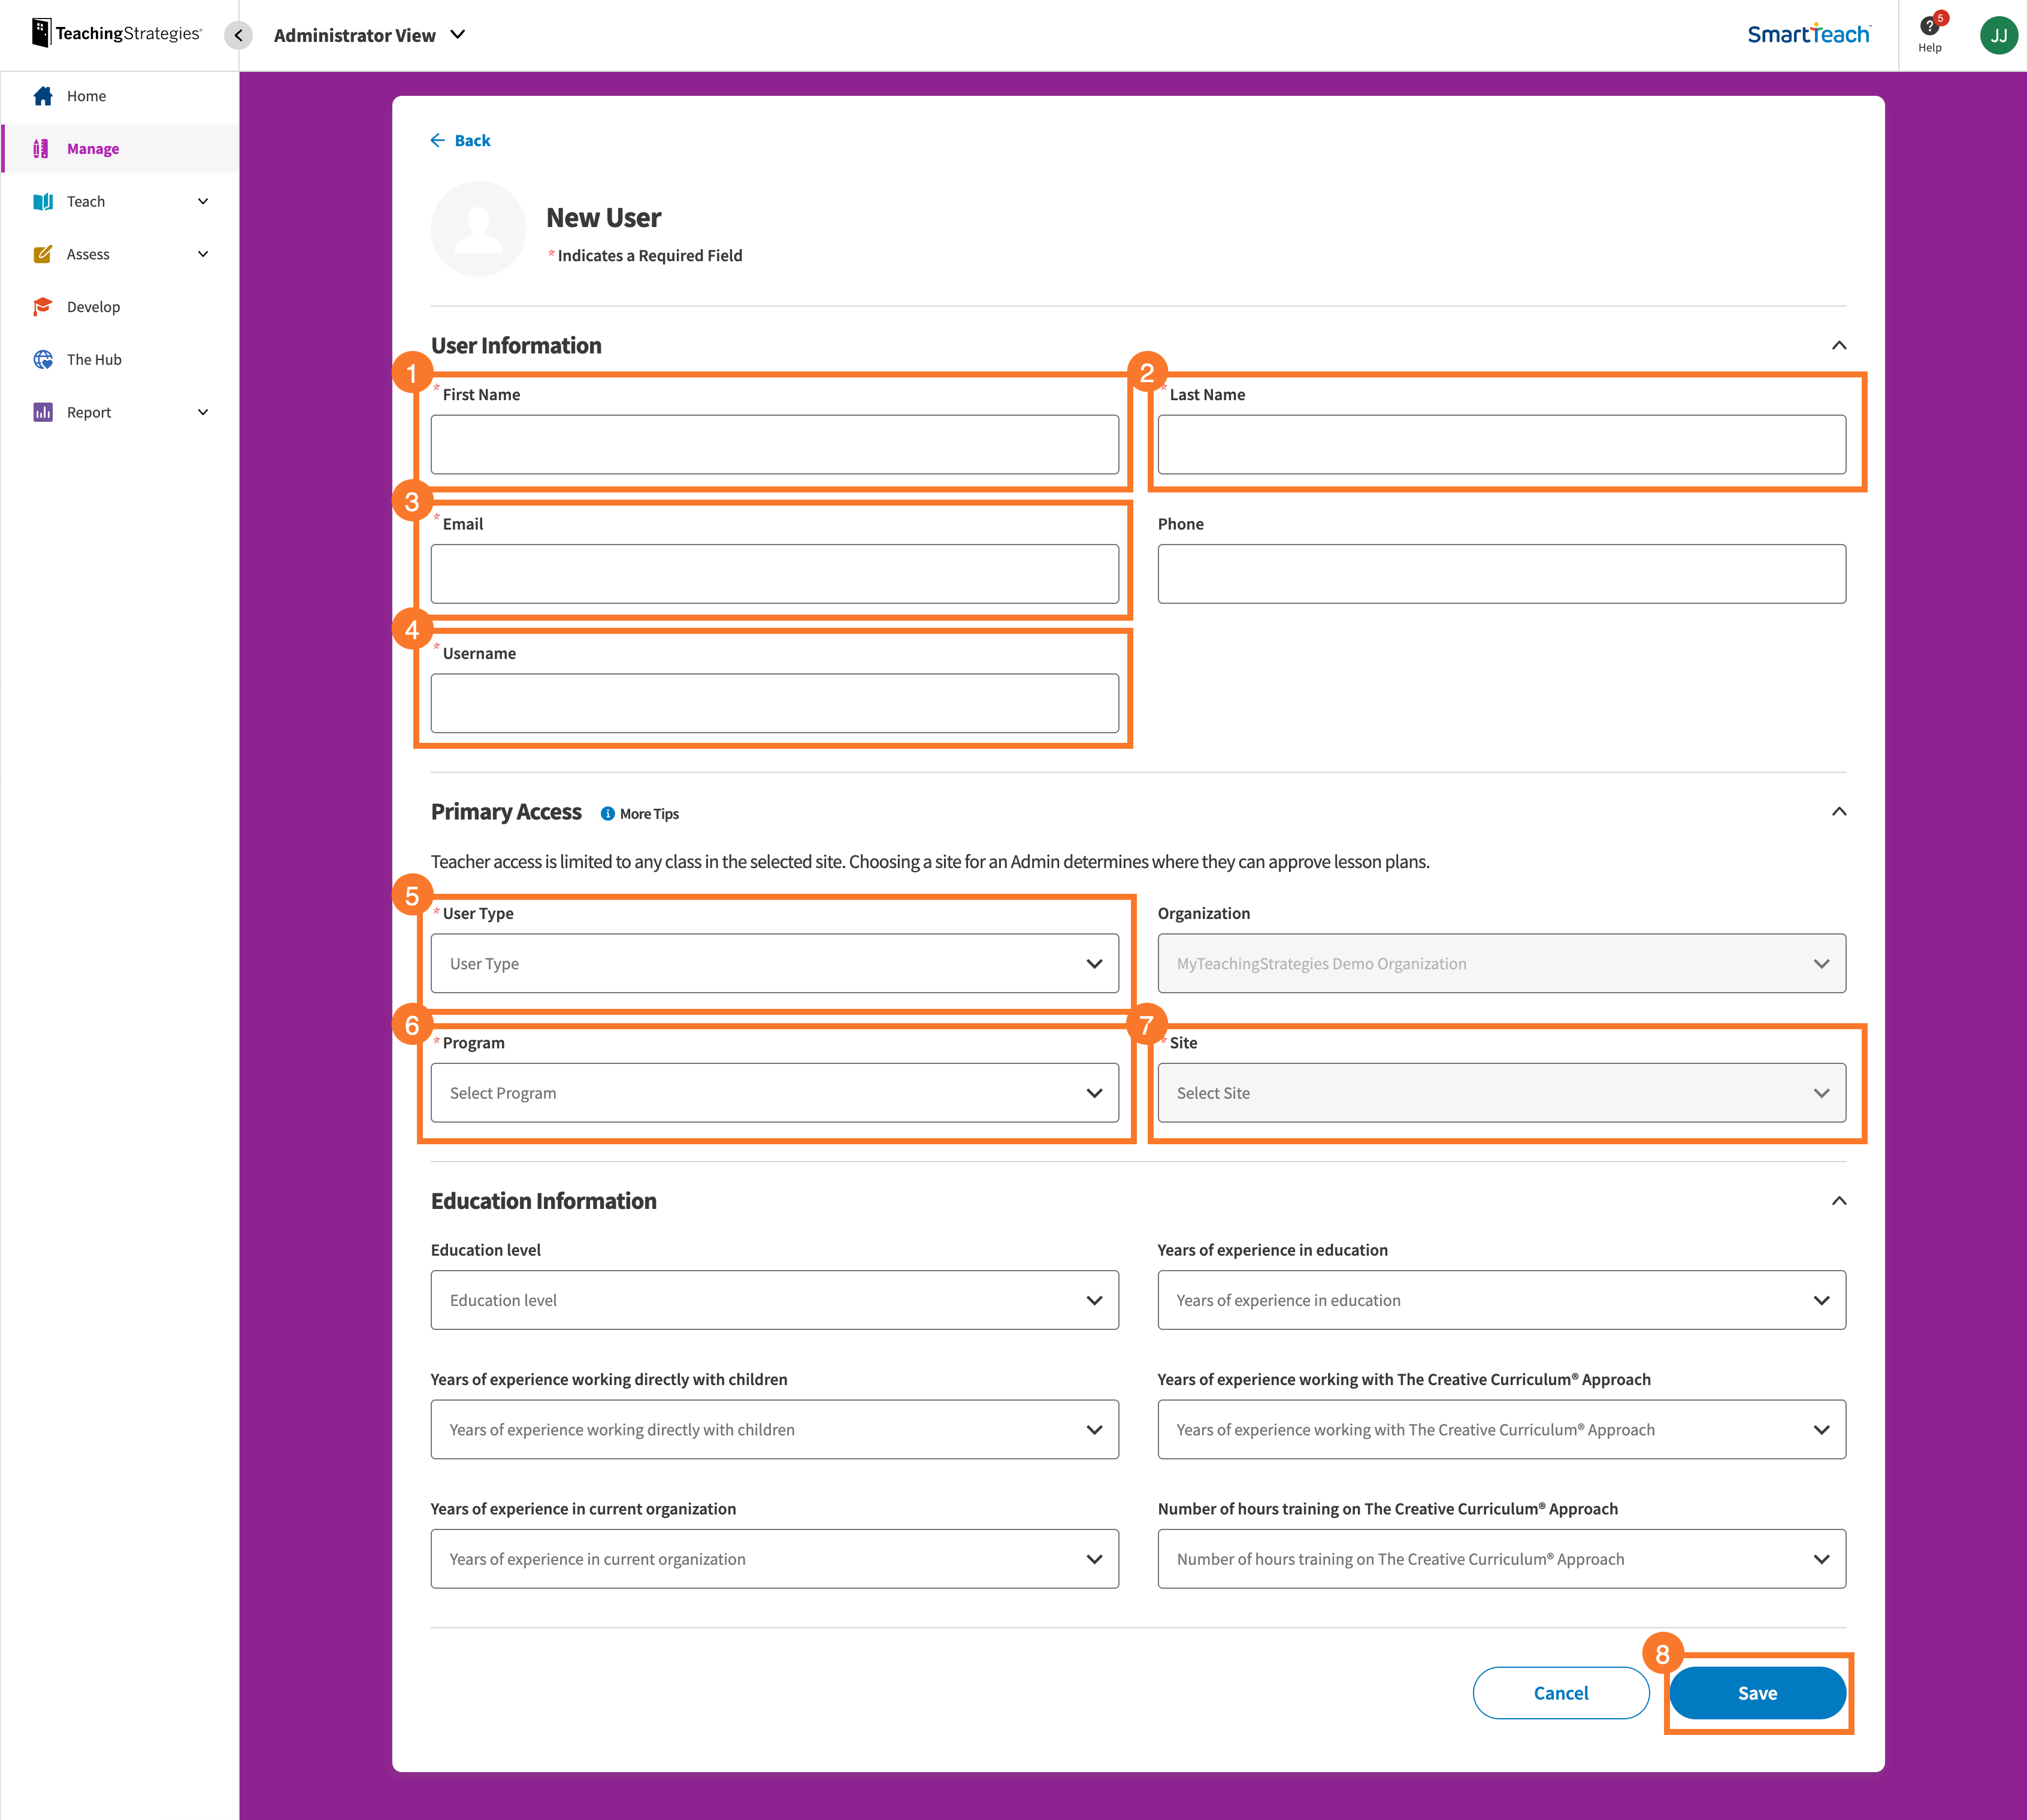
Task: Open Develop via the graduation cap icon
Action: 42,306
